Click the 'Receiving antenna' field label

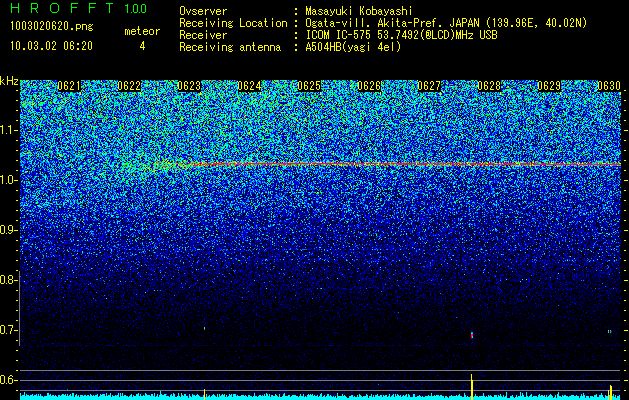pyautogui.click(x=230, y=47)
